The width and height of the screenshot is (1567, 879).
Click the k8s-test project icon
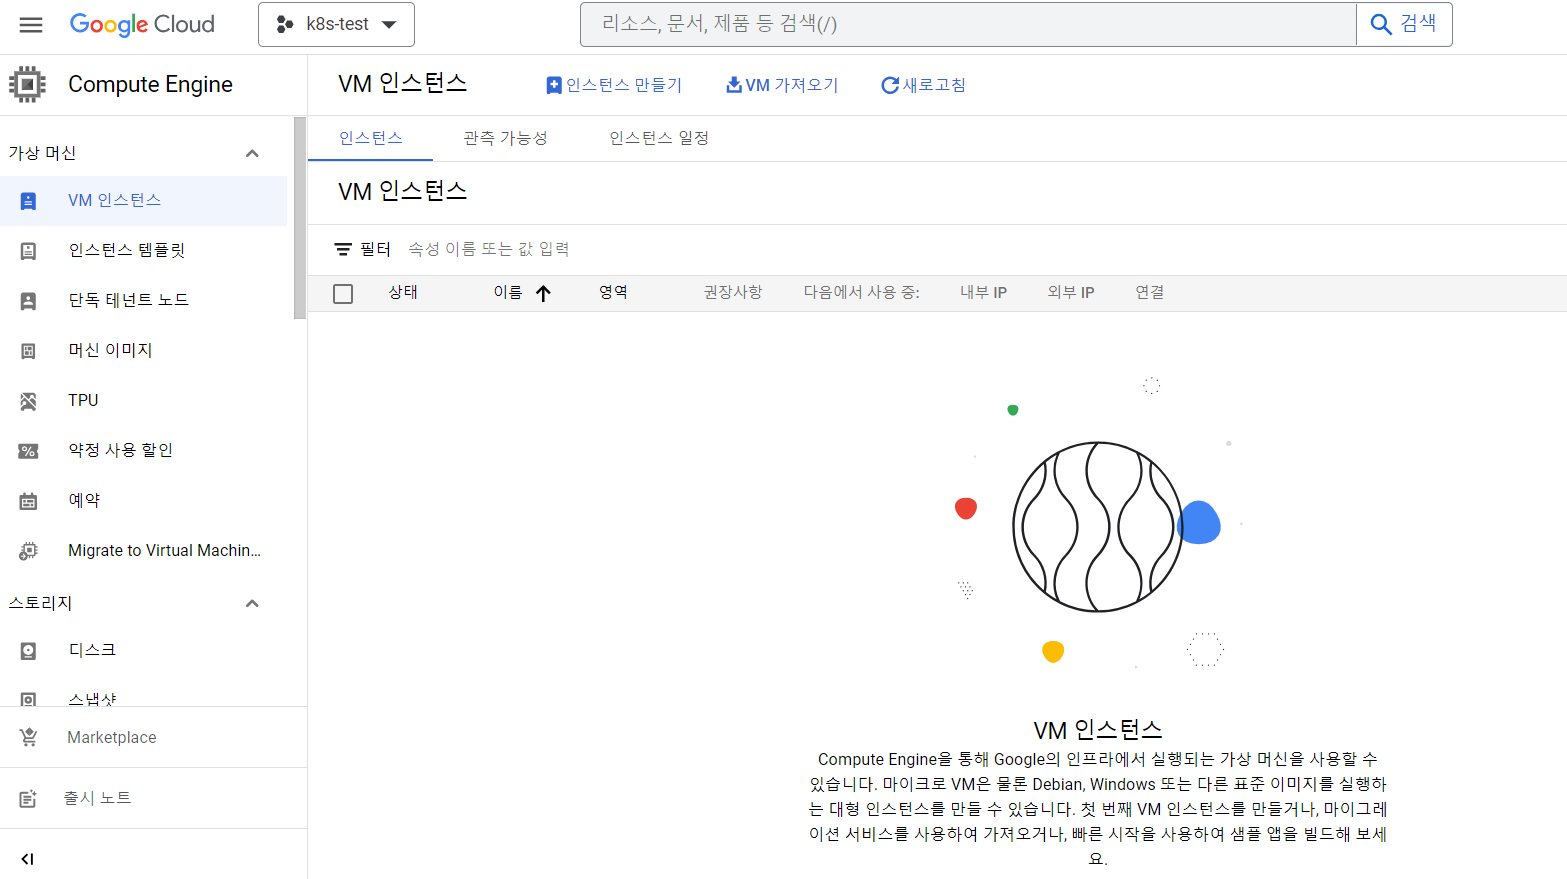[x=285, y=24]
